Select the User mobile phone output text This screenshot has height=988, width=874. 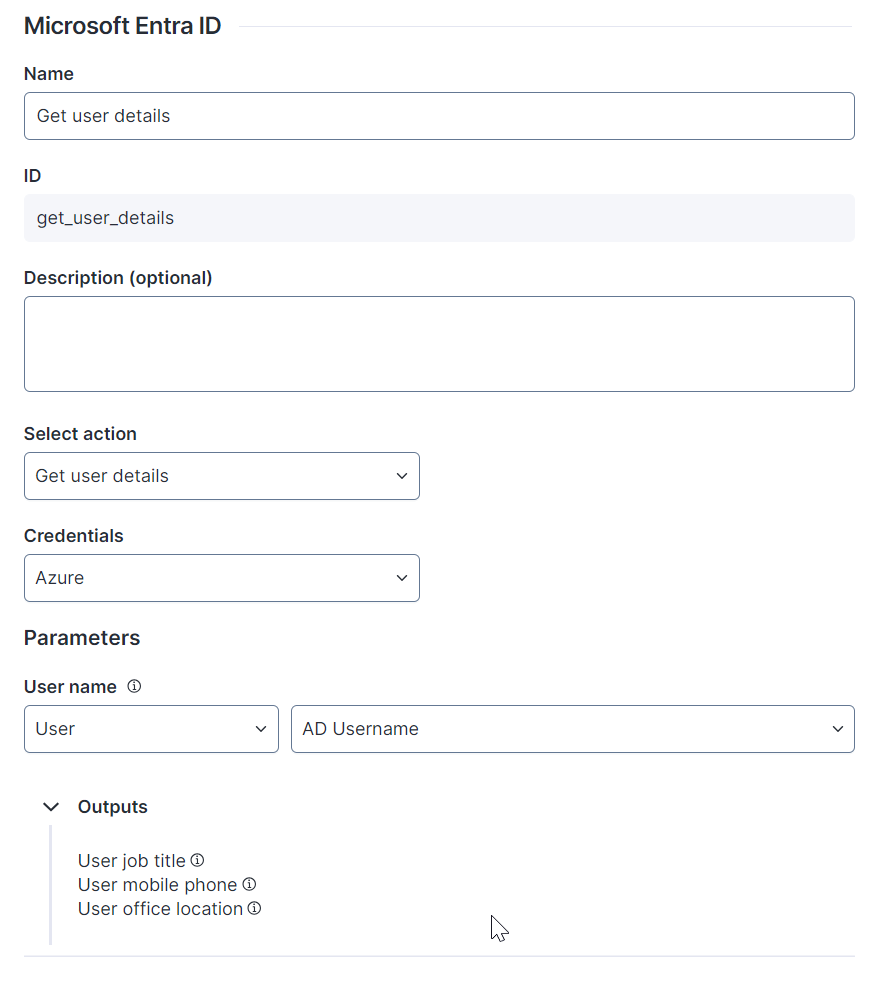(x=157, y=884)
